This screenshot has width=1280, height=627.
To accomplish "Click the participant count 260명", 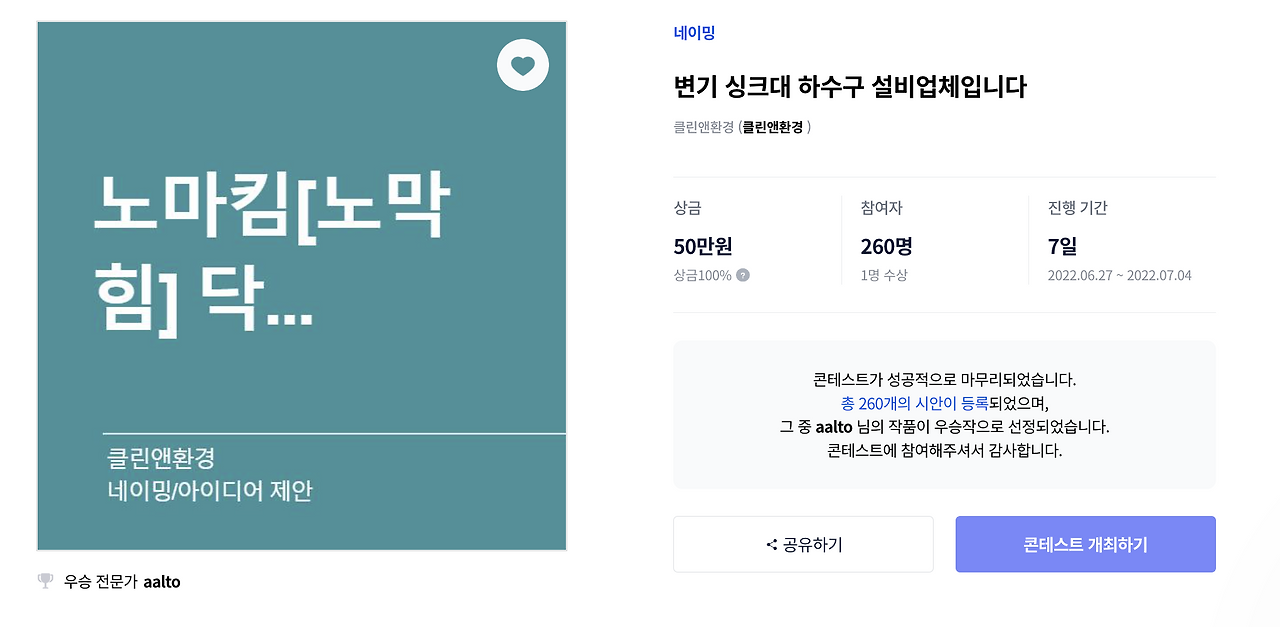I will (x=886, y=246).
